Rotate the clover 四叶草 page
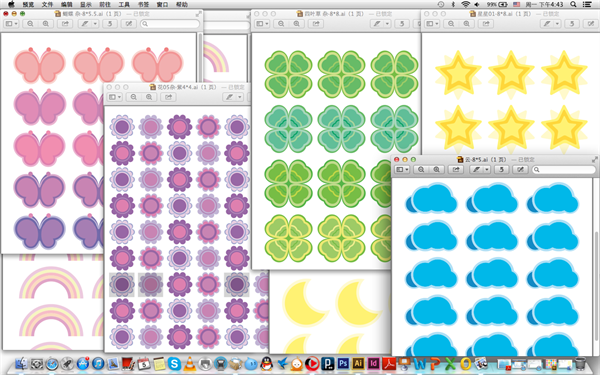Screen dimensions: 600x375 pos(402,24)
